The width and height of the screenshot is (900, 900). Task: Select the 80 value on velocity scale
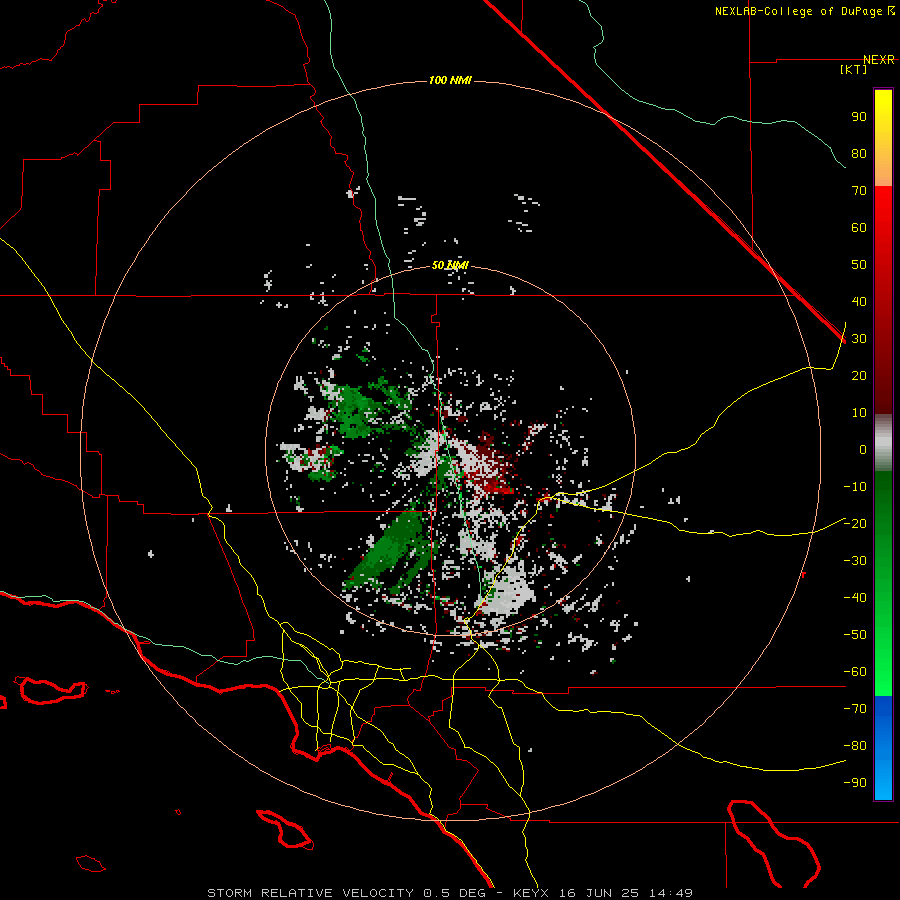tap(859, 154)
